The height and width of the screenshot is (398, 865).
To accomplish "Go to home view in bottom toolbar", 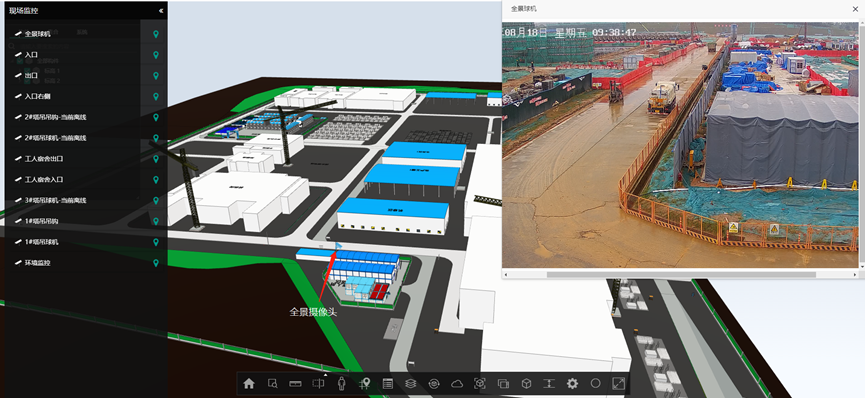I will coord(249,384).
